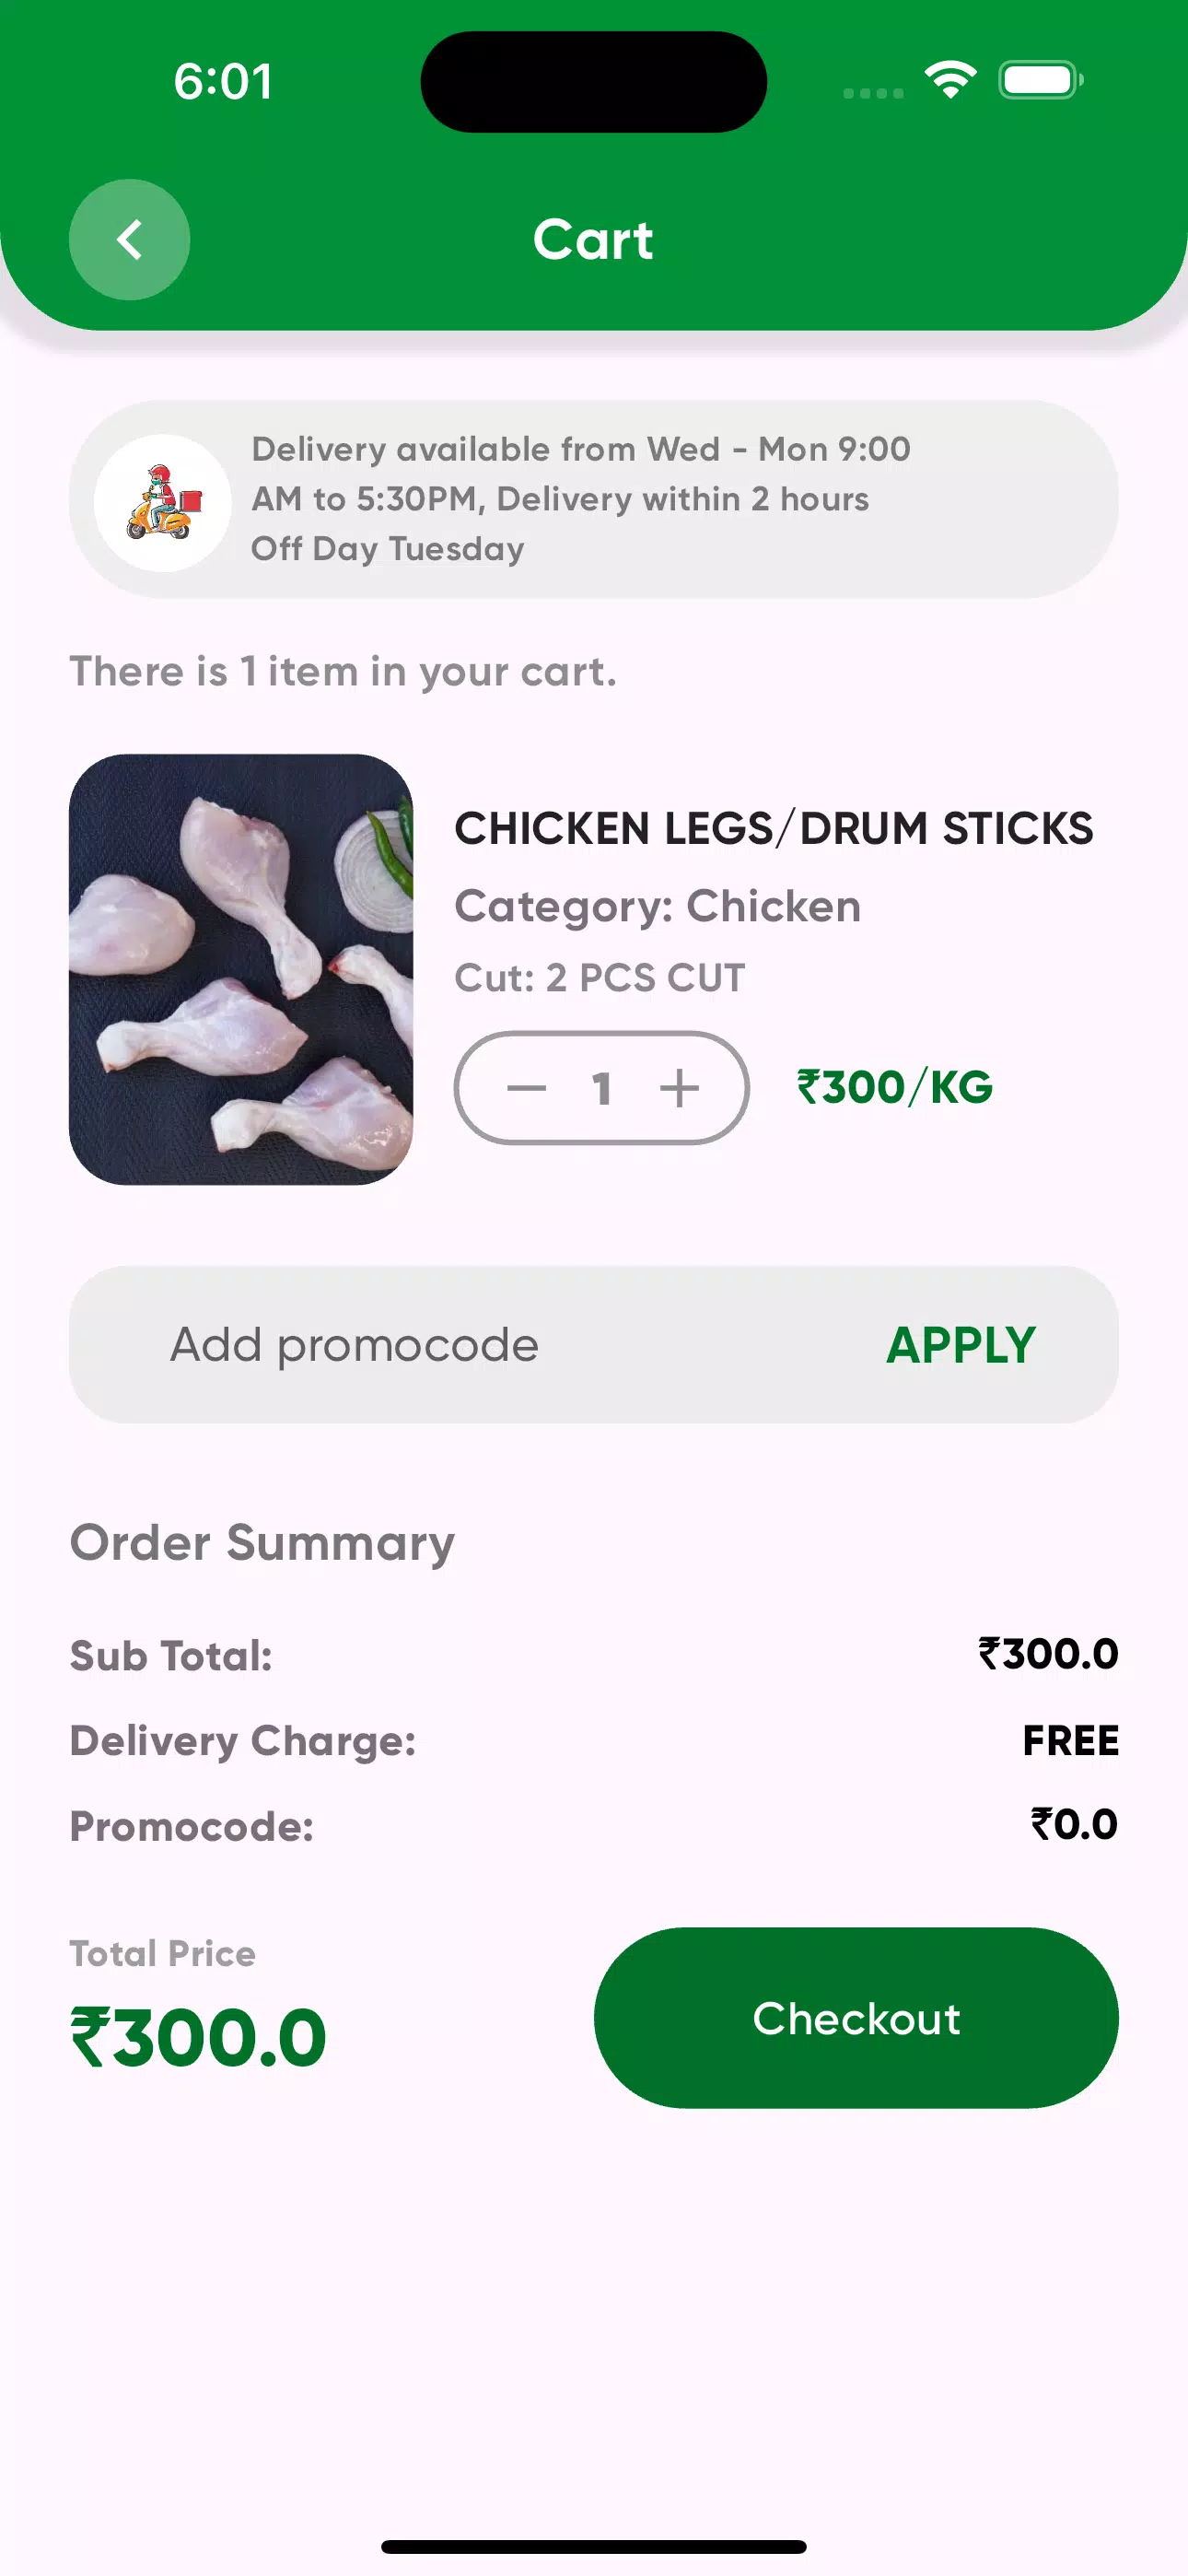Tap the total price ₹300.0 amount
This screenshot has width=1188, height=2576.
click(198, 2037)
